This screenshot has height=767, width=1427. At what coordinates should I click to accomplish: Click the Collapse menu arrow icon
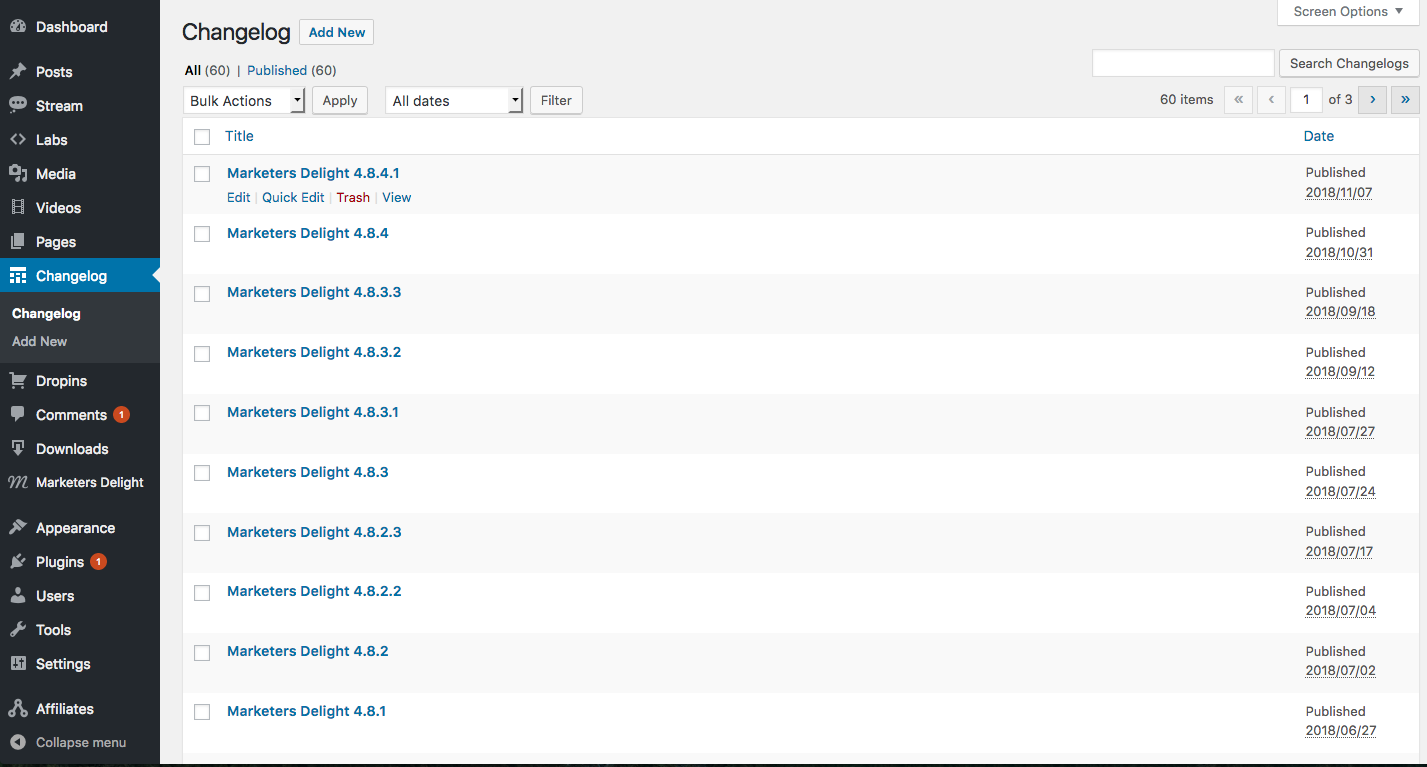click(x=18, y=743)
